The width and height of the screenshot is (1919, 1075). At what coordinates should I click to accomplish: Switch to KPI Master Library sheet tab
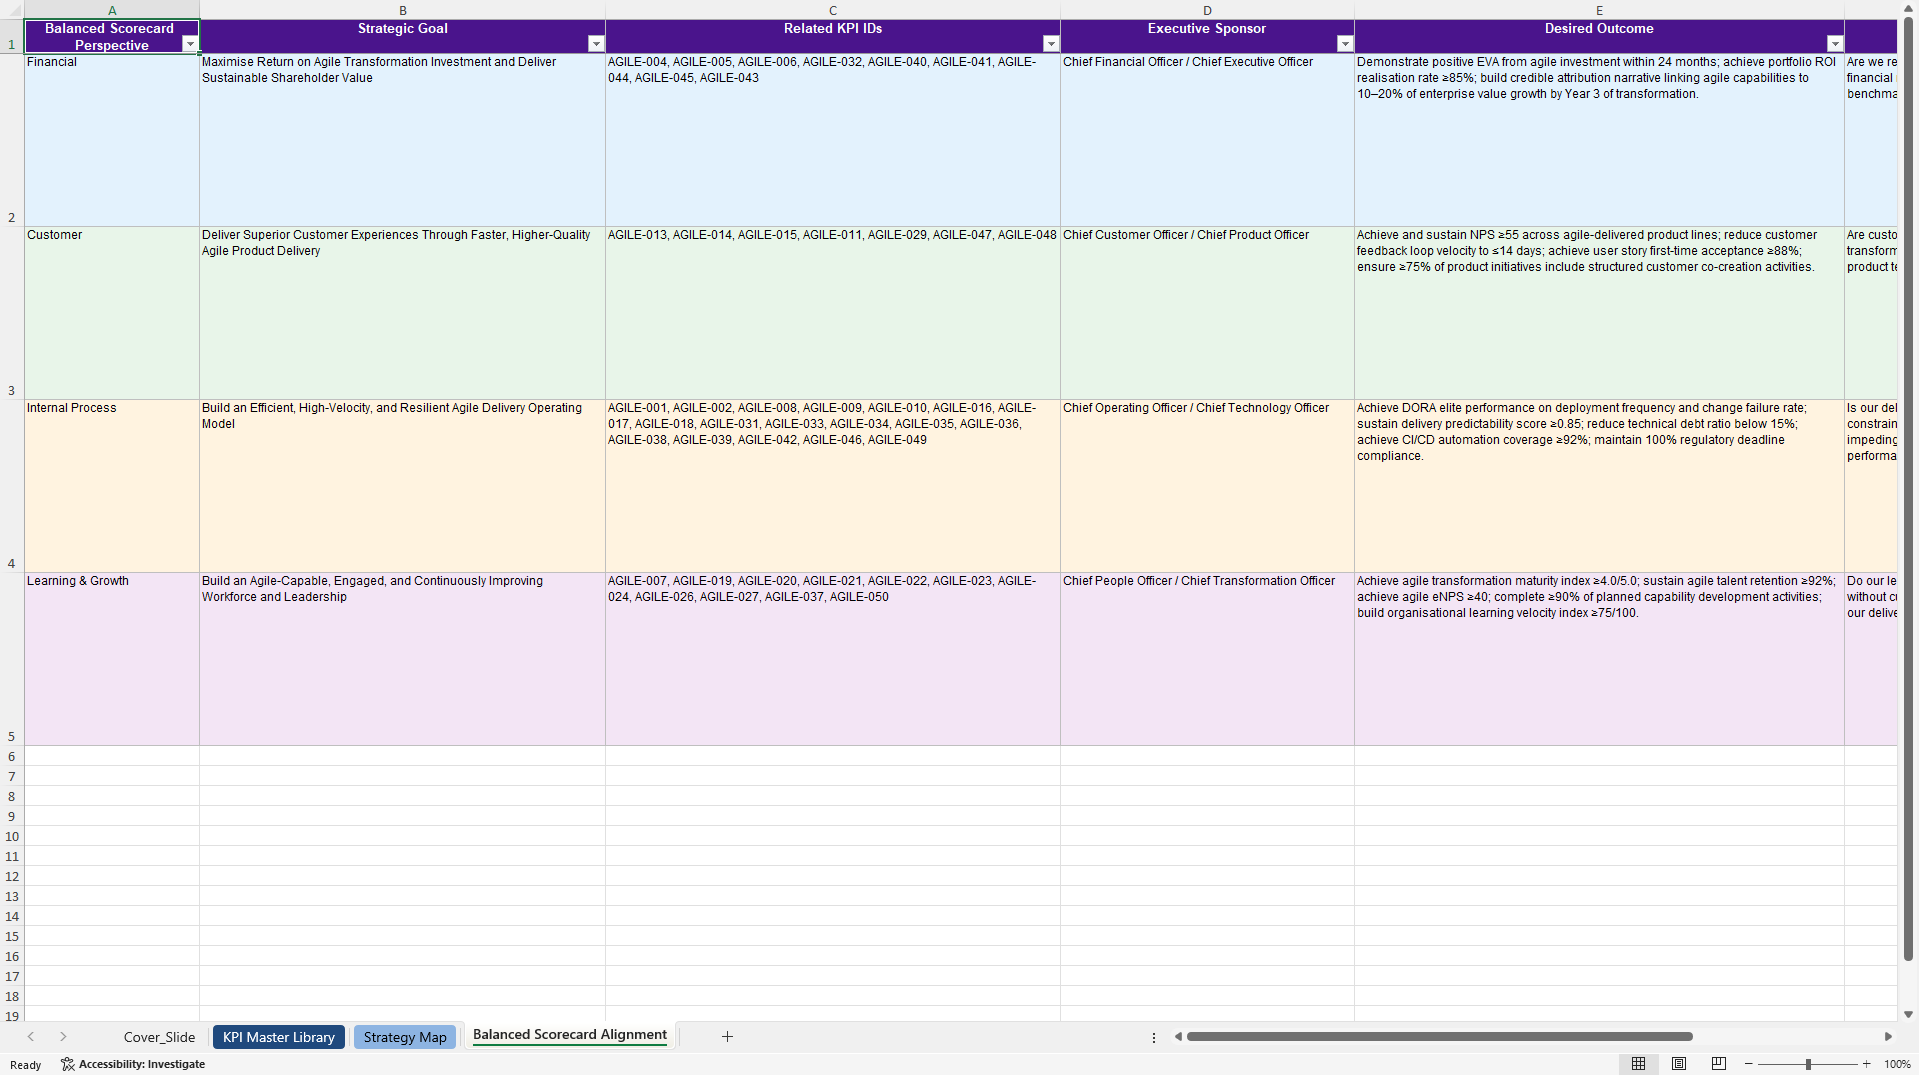click(x=278, y=1037)
